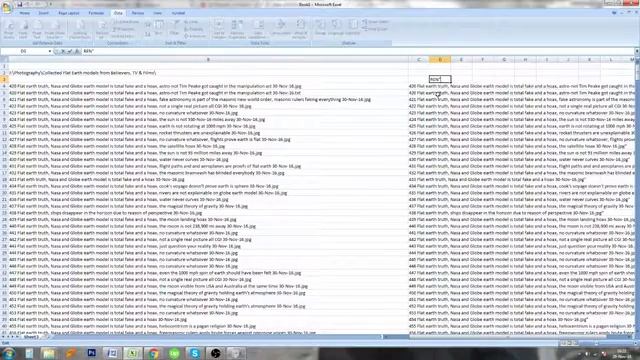640x360 pixels.
Task: Click Hide Detail in Outline group
Action: tap(375, 29)
